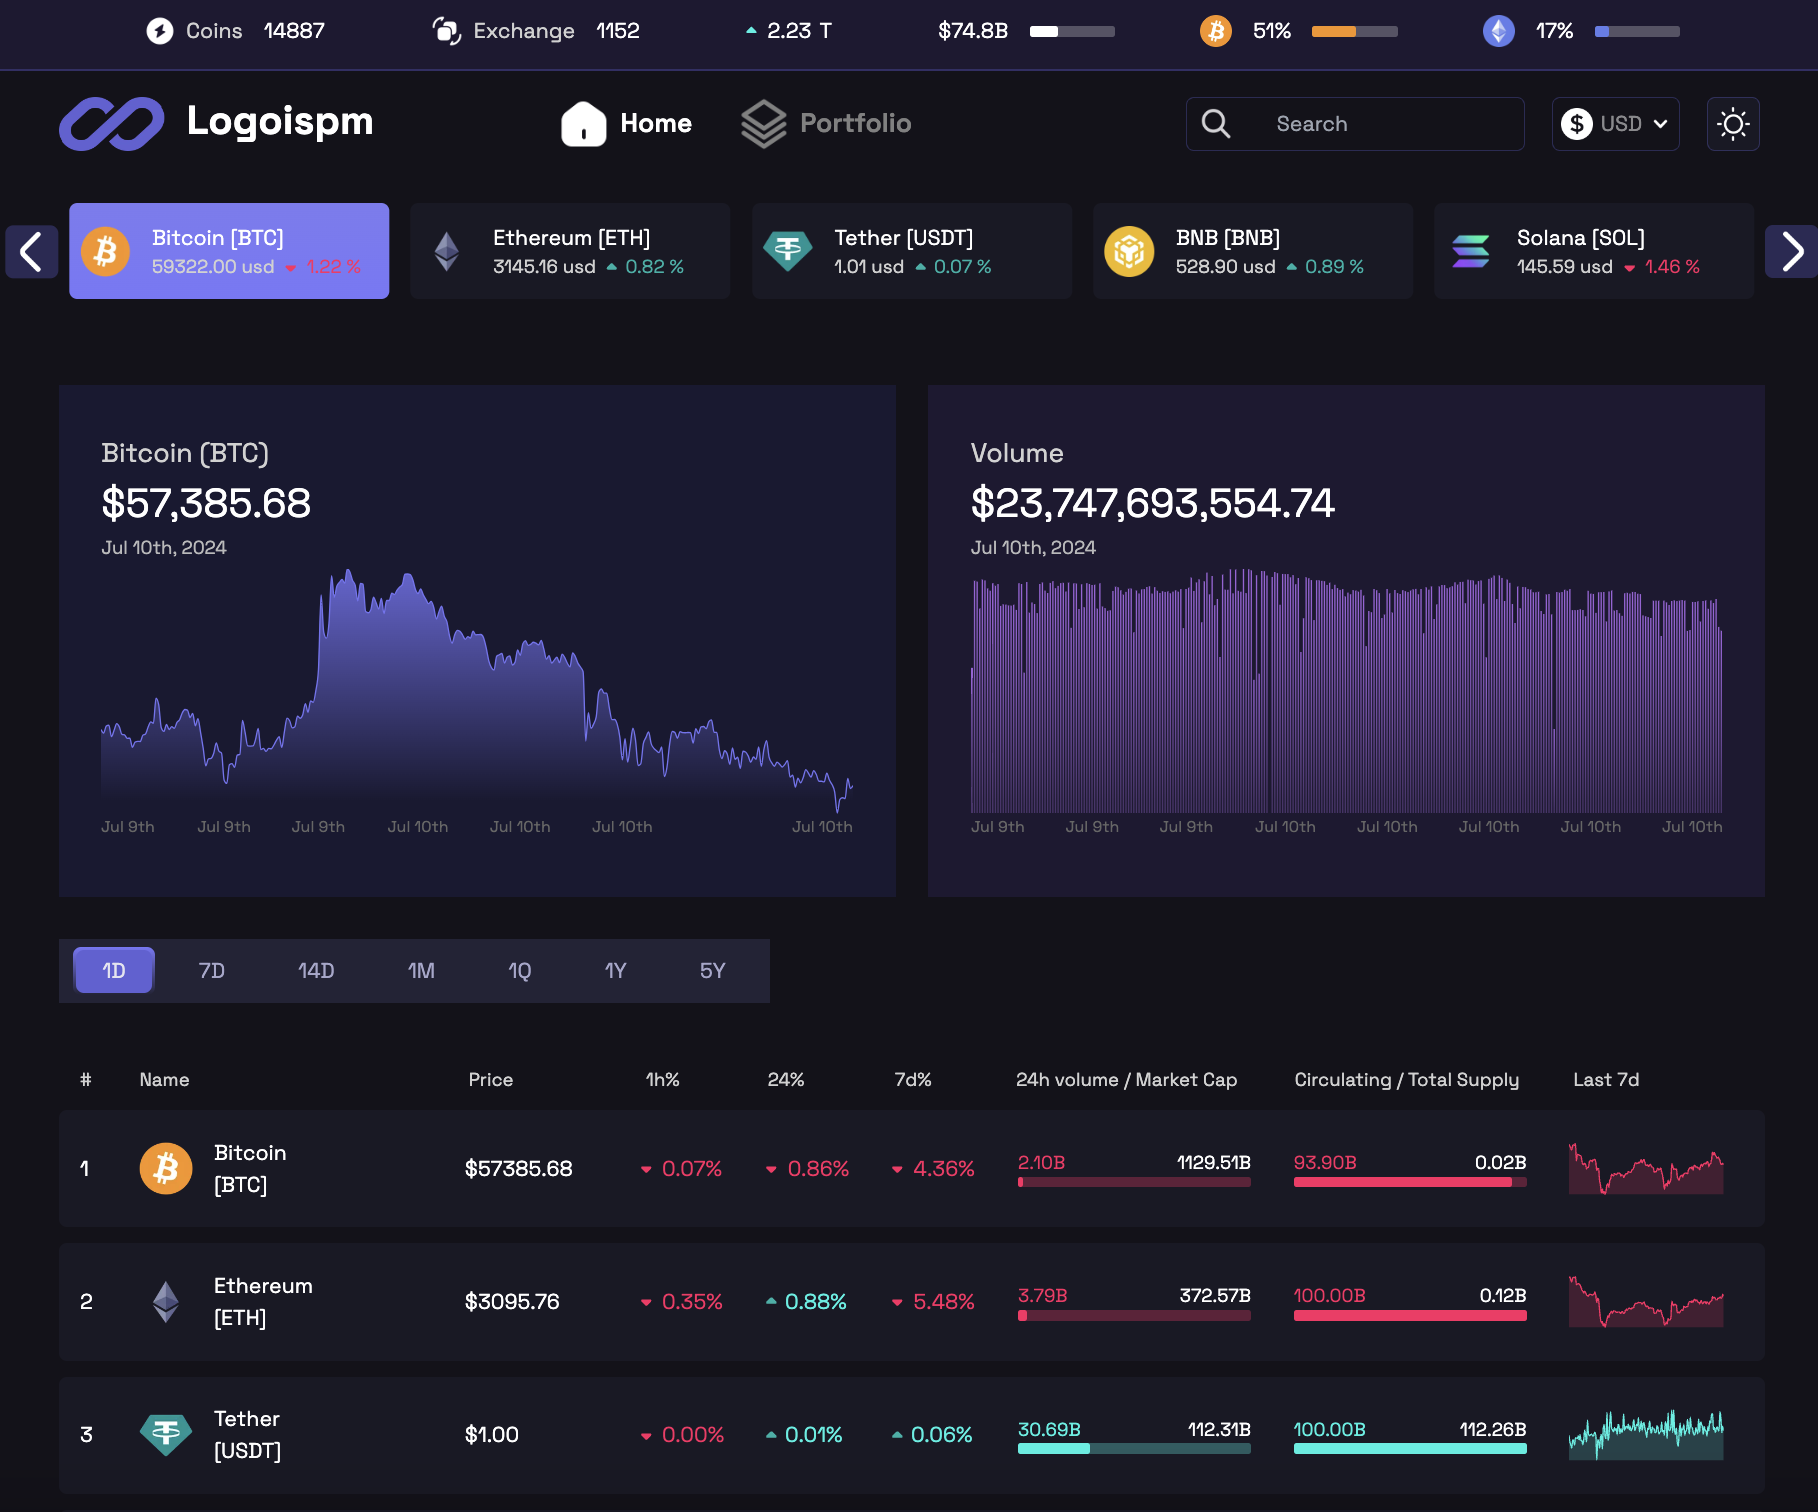Click the BNB coin icon in carousel
1818x1512 pixels.
[x=1128, y=251]
